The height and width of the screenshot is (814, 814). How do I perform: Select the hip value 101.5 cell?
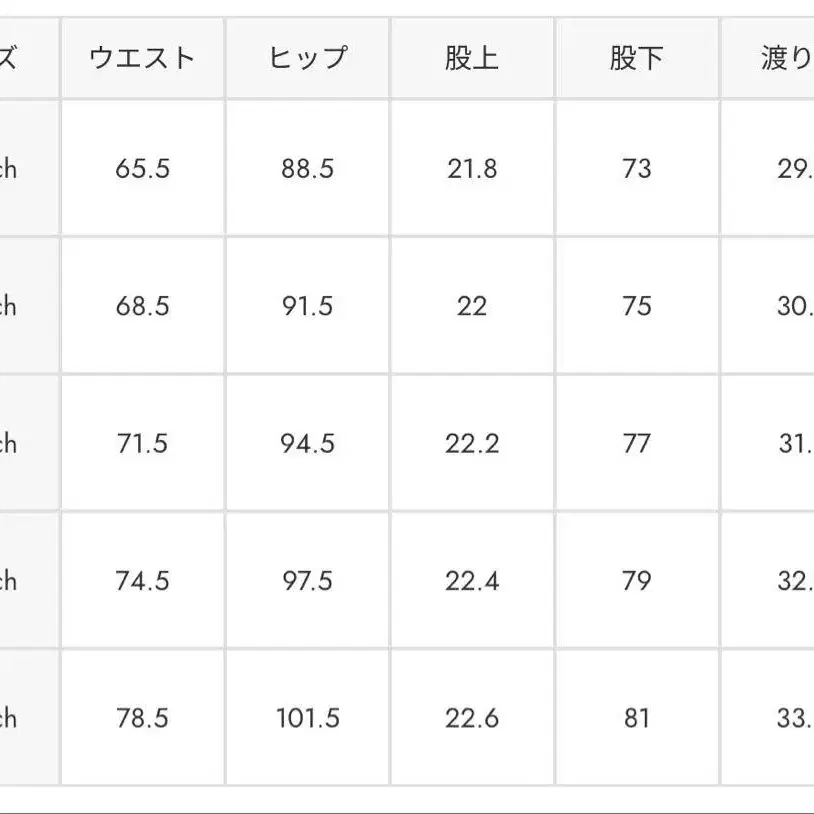coord(307,717)
